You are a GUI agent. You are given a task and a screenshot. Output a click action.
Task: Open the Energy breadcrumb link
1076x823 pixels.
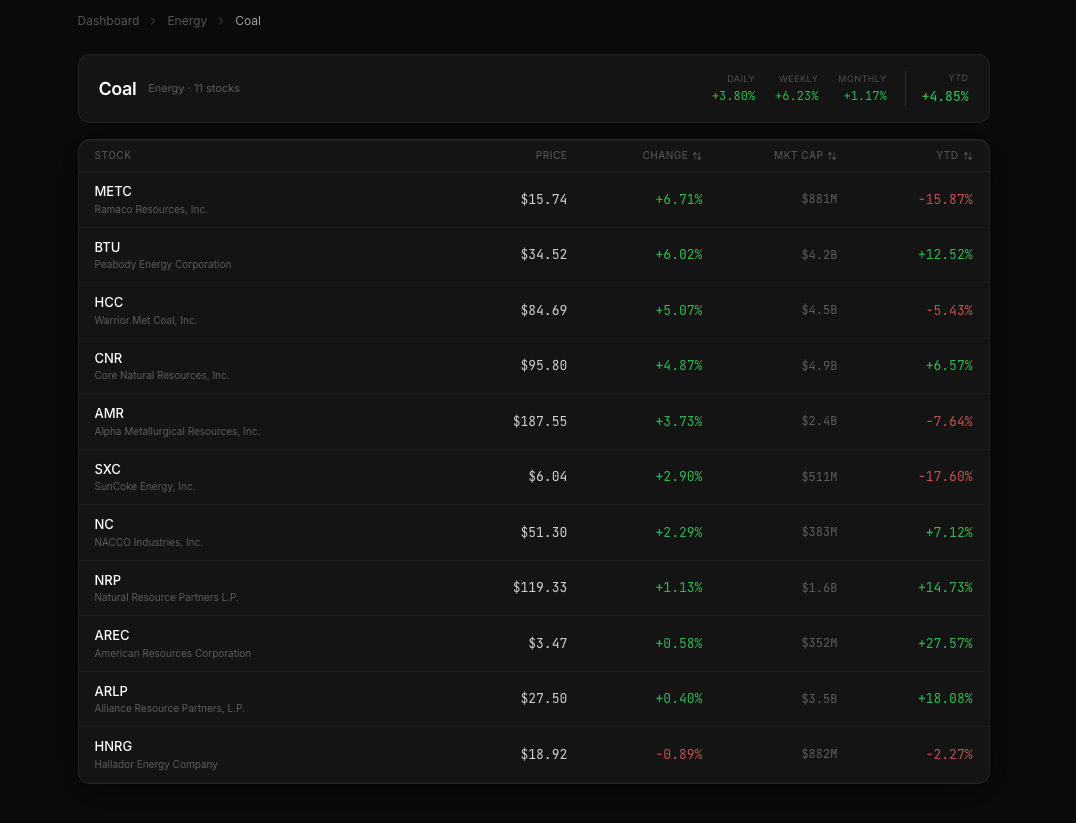coord(187,21)
